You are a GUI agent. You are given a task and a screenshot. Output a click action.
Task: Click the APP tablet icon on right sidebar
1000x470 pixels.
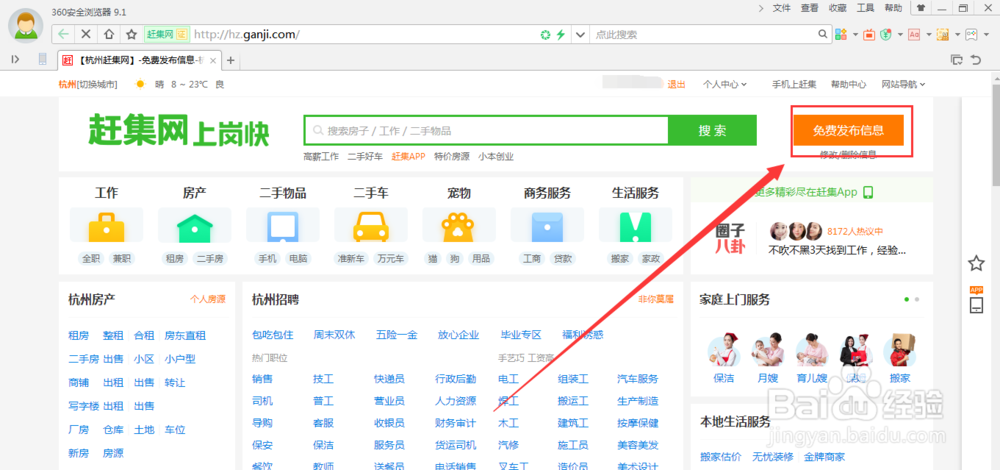tap(976, 300)
